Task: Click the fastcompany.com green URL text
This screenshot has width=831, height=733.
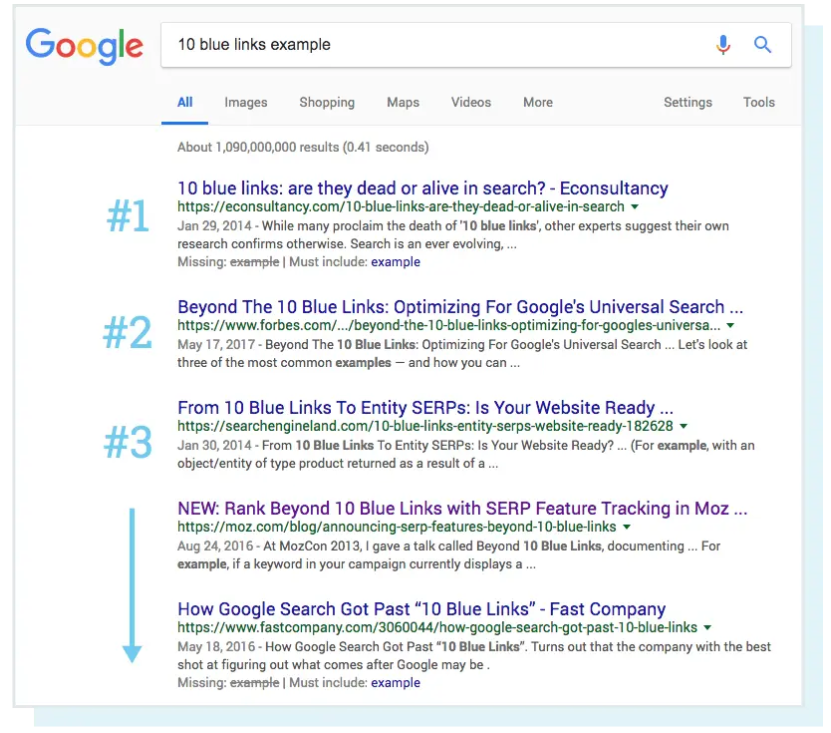Action: [x=437, y=628]
